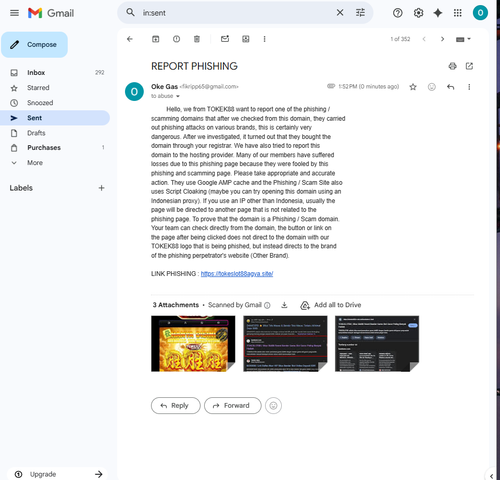500x480 pixels.
Task: Open the first golden slot attachment
Action: point(193,344)
